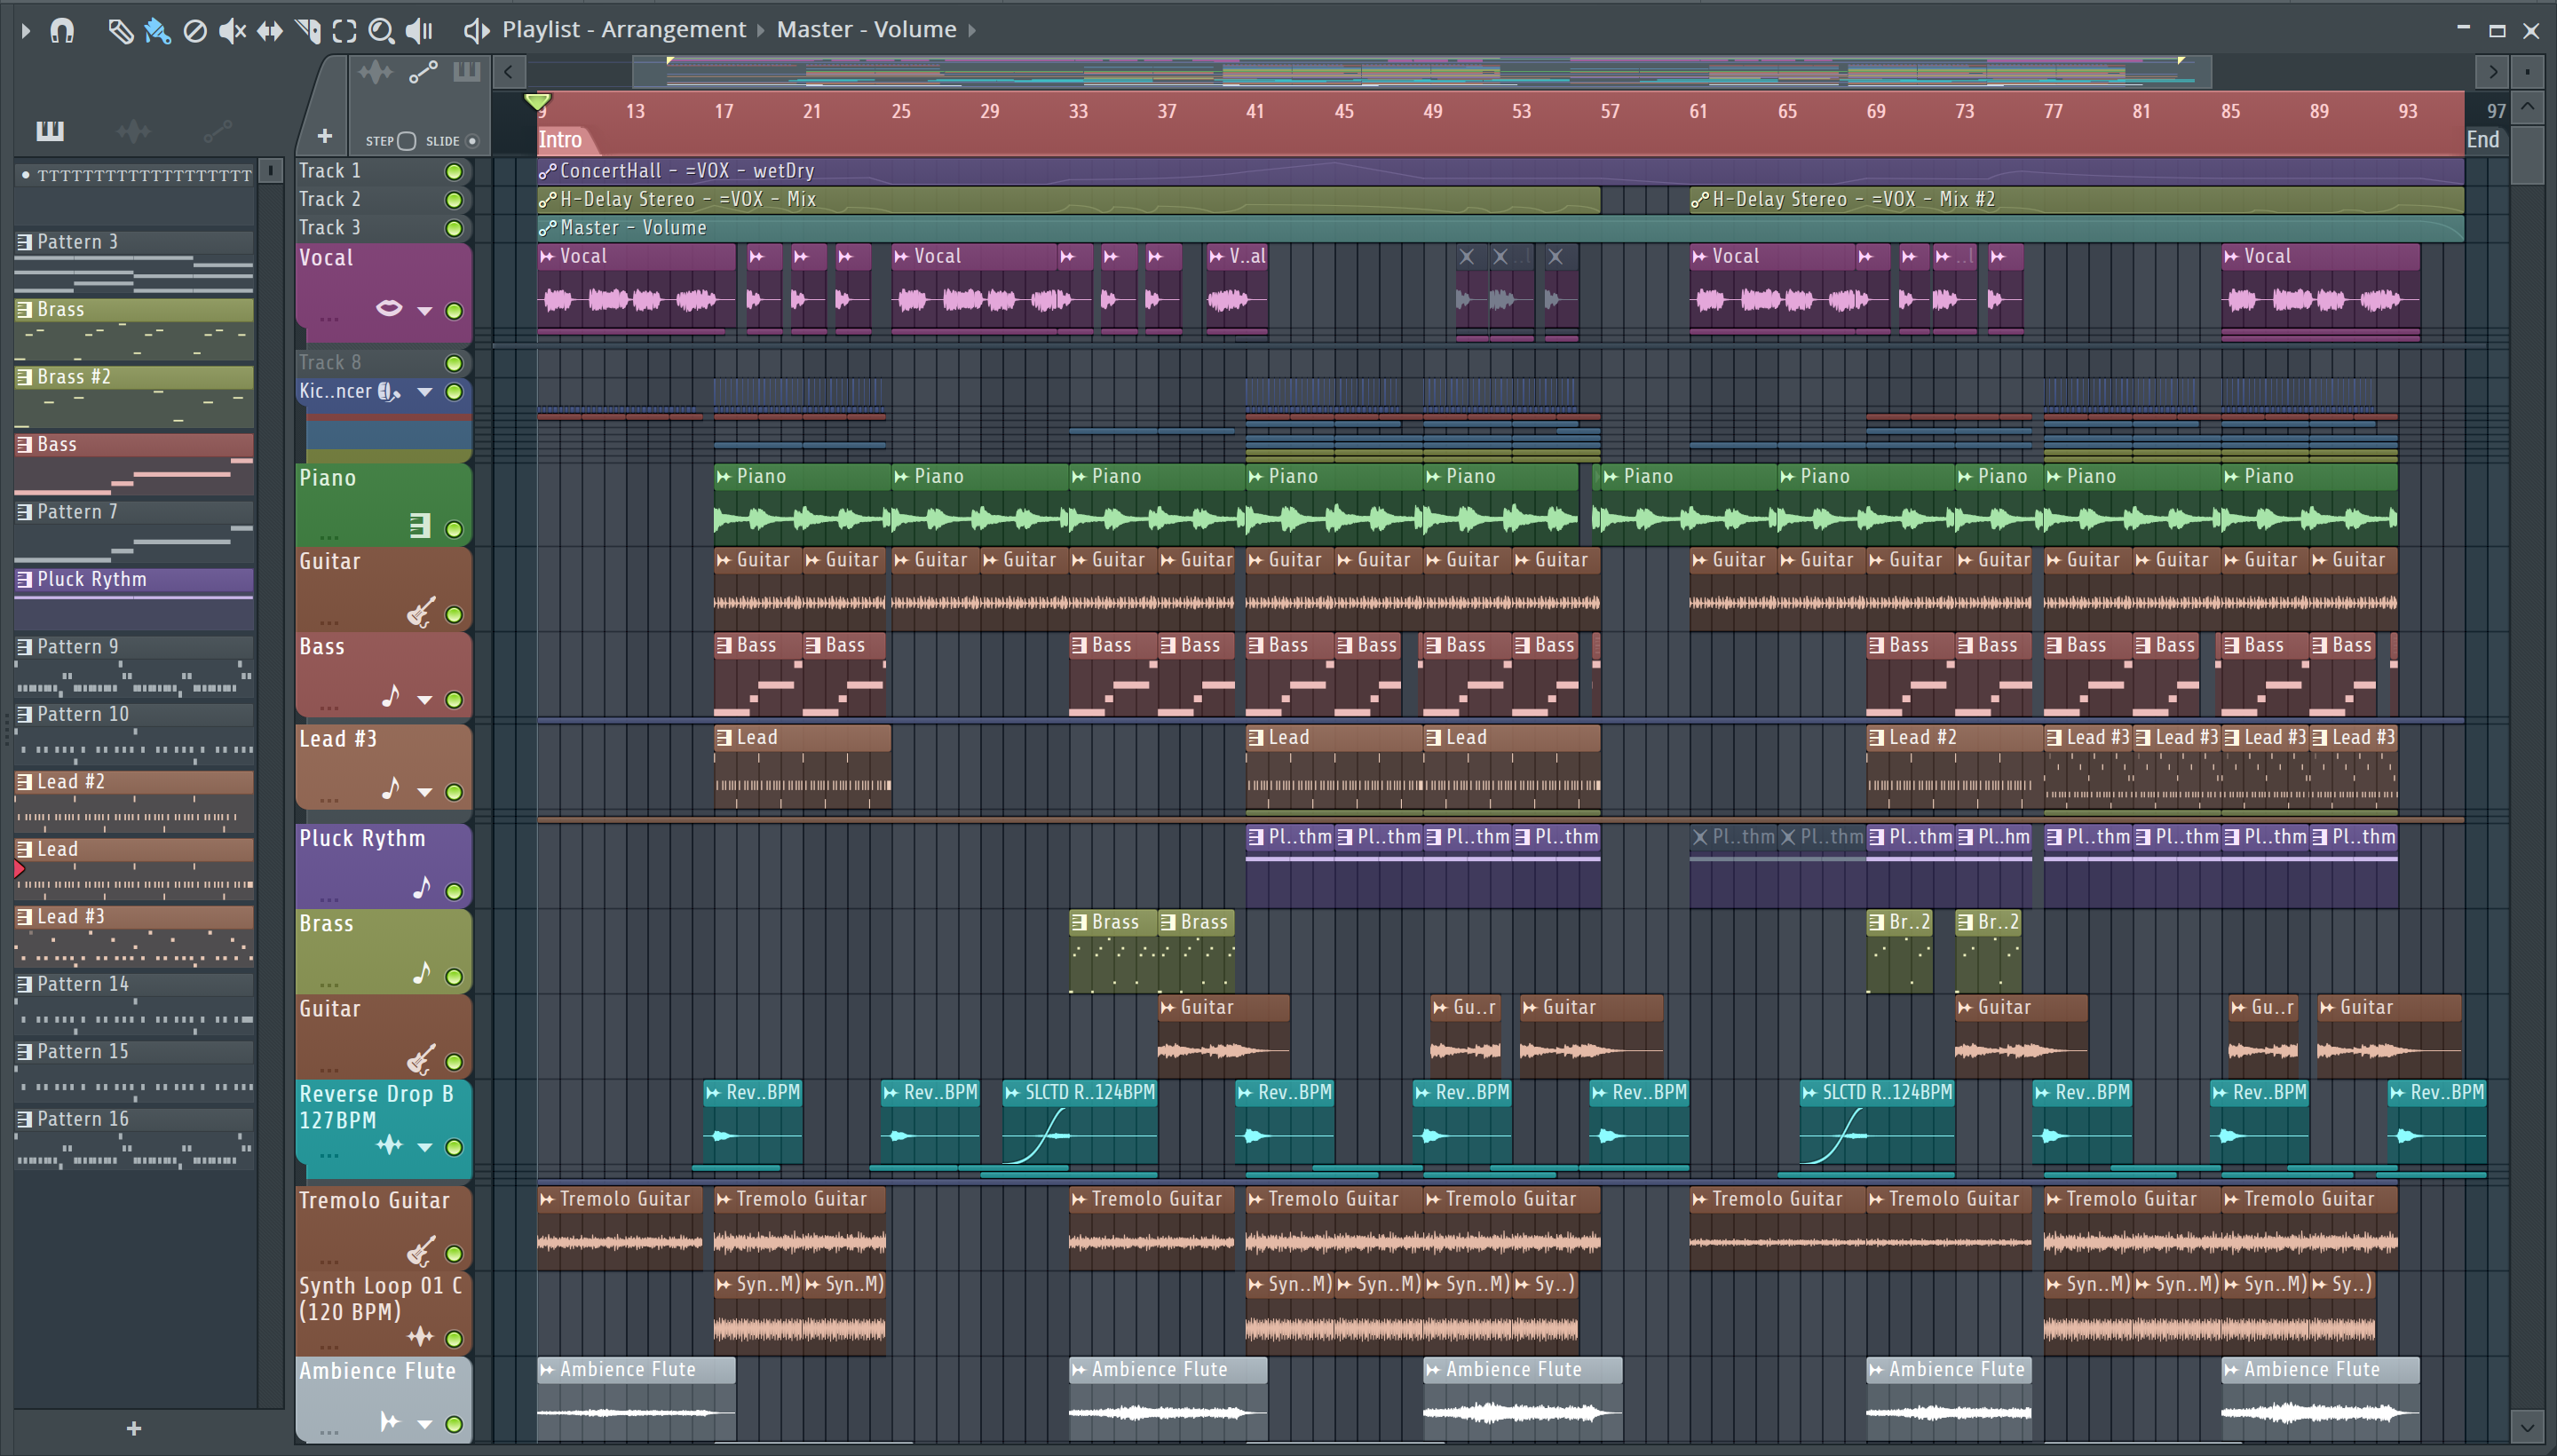Open the Ambience Flute track dropdown arrow
Viewport: 2557px width, 1456px height.
[425, 1423]
